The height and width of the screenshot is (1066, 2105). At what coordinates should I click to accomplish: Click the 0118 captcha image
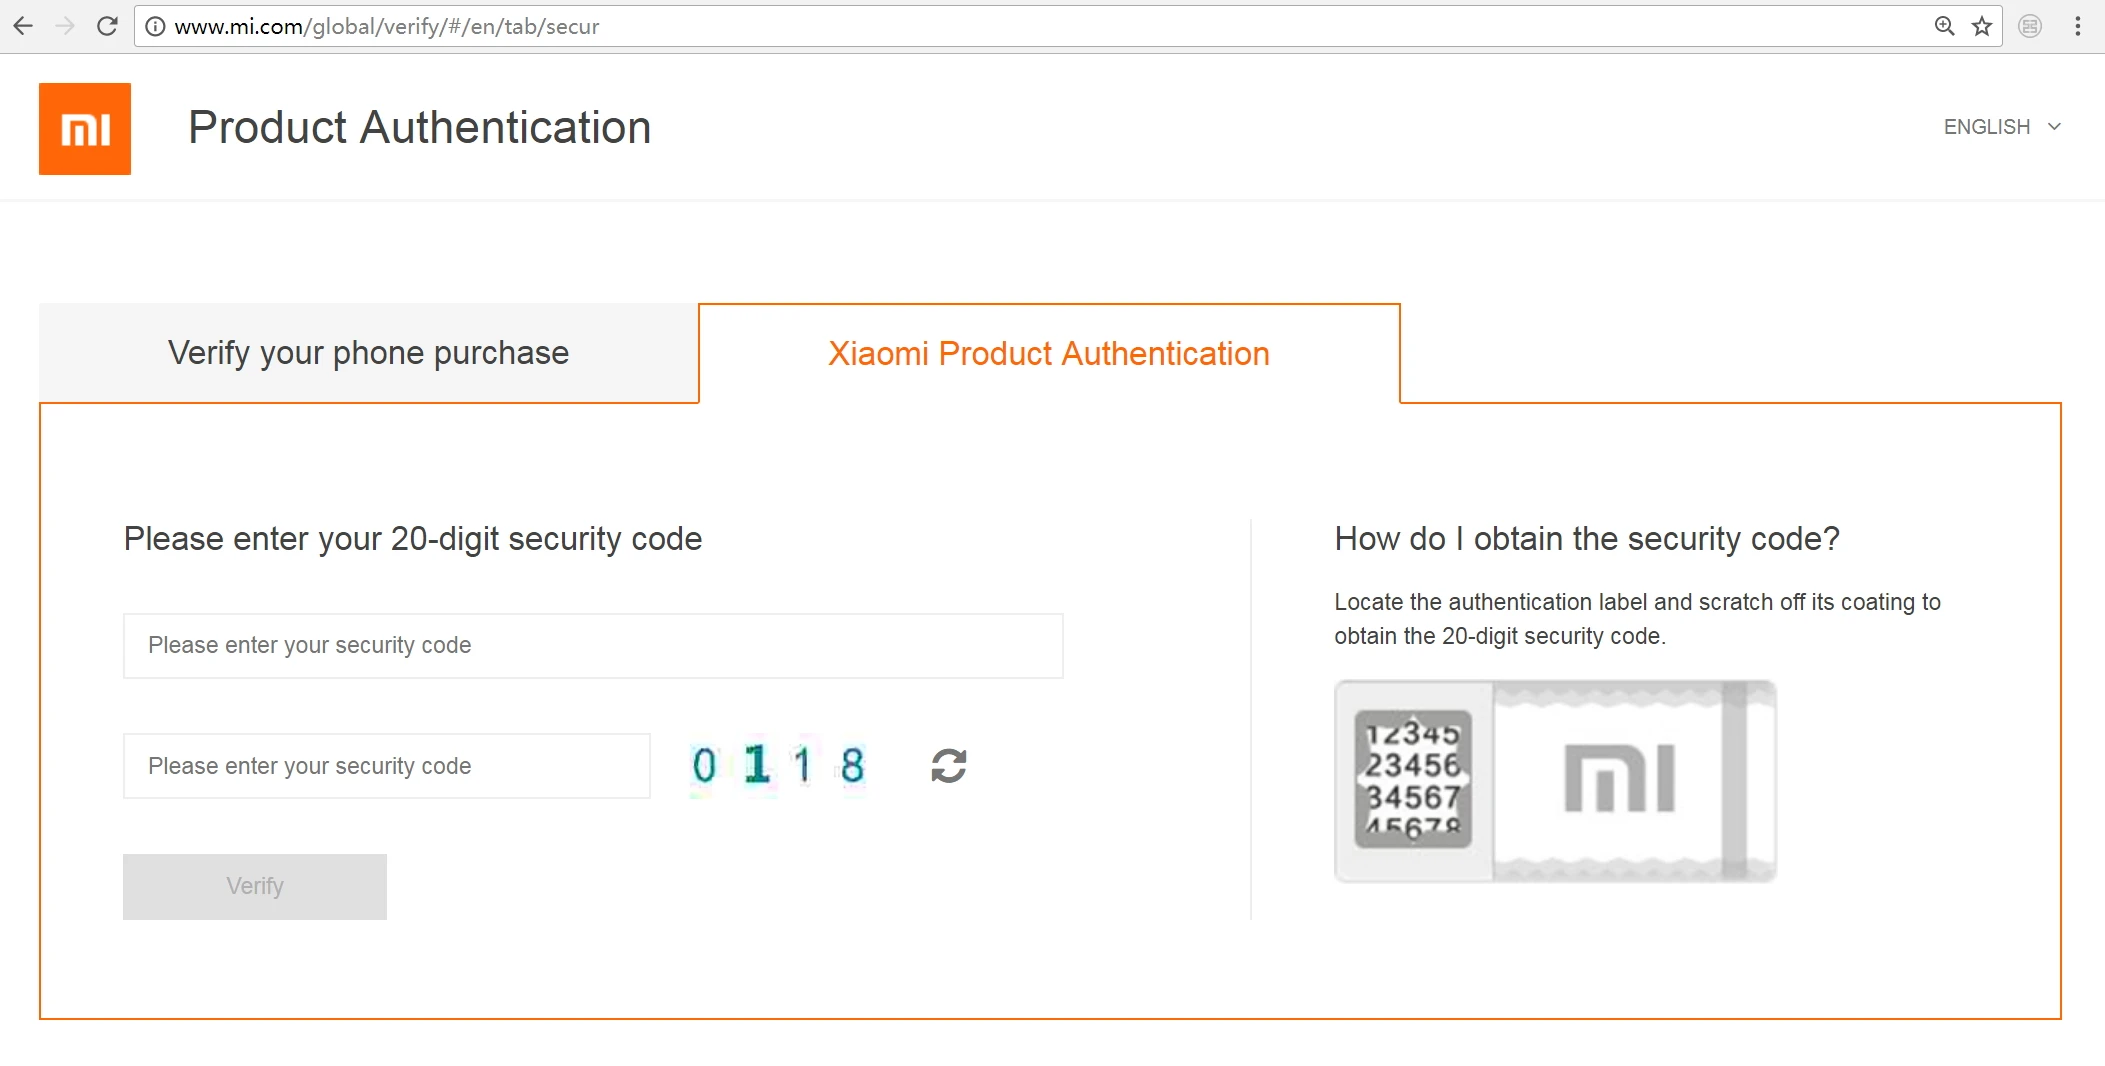[x=778, y=766]
